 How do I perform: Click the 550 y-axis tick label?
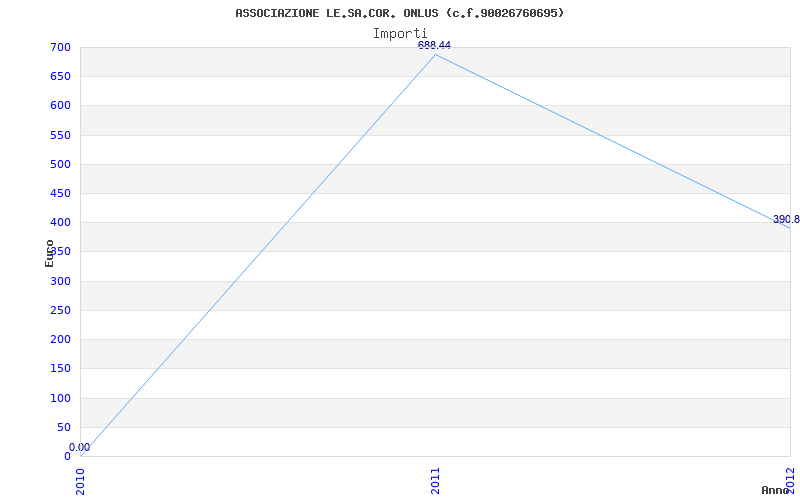[60, 135]
